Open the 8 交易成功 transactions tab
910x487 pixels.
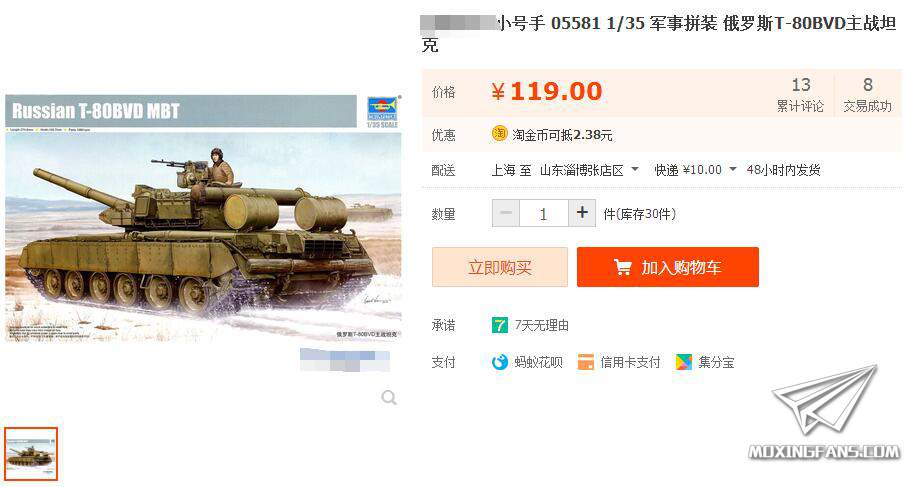coord(868,94)
